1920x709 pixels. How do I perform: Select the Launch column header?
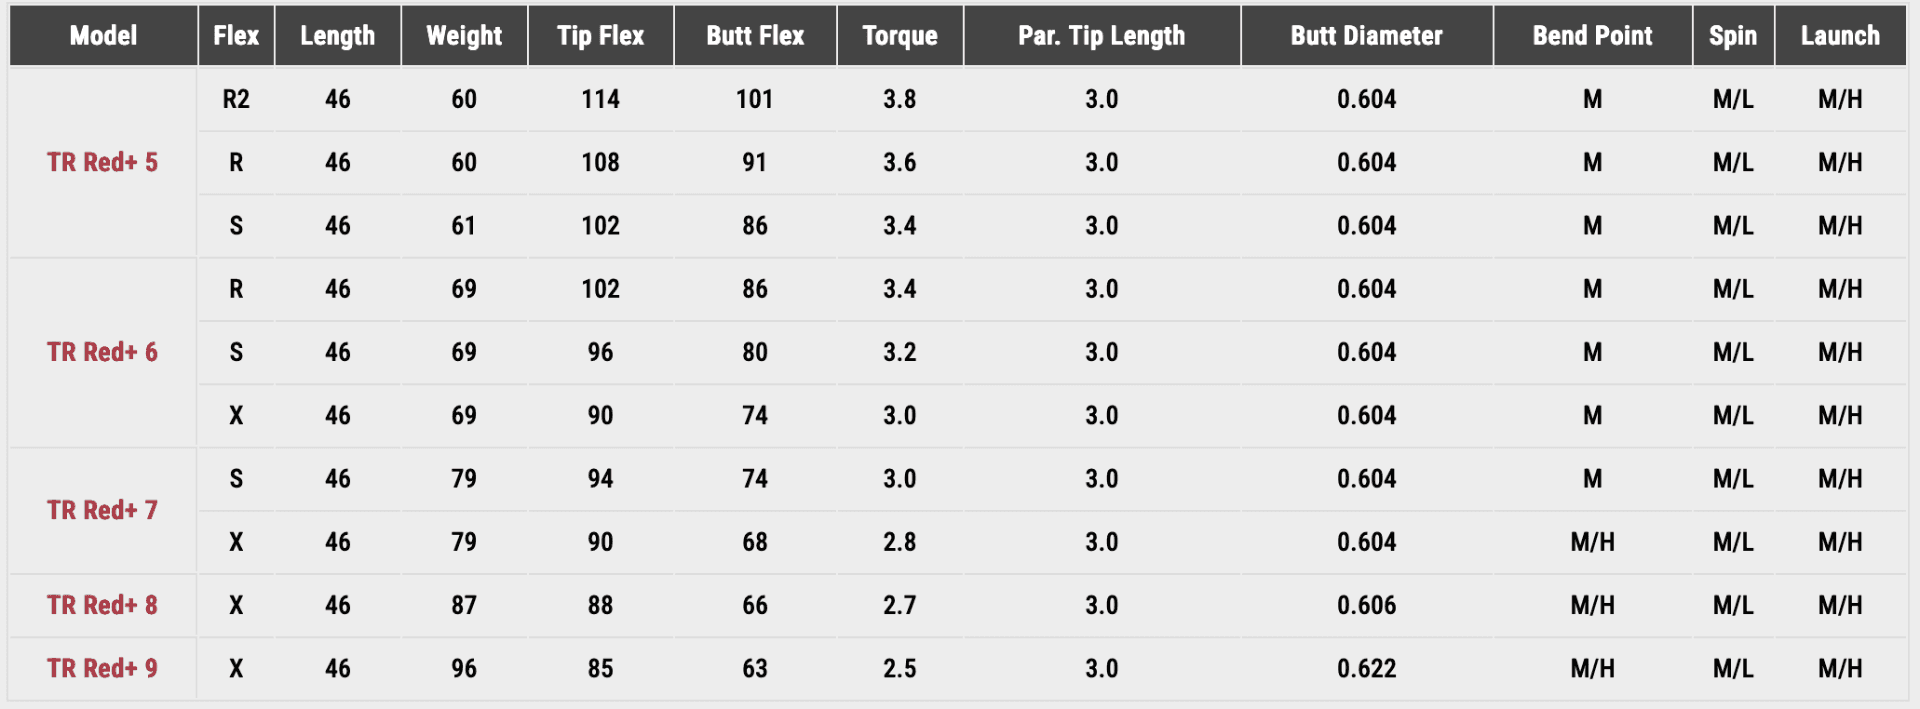tap(1840, 36)
